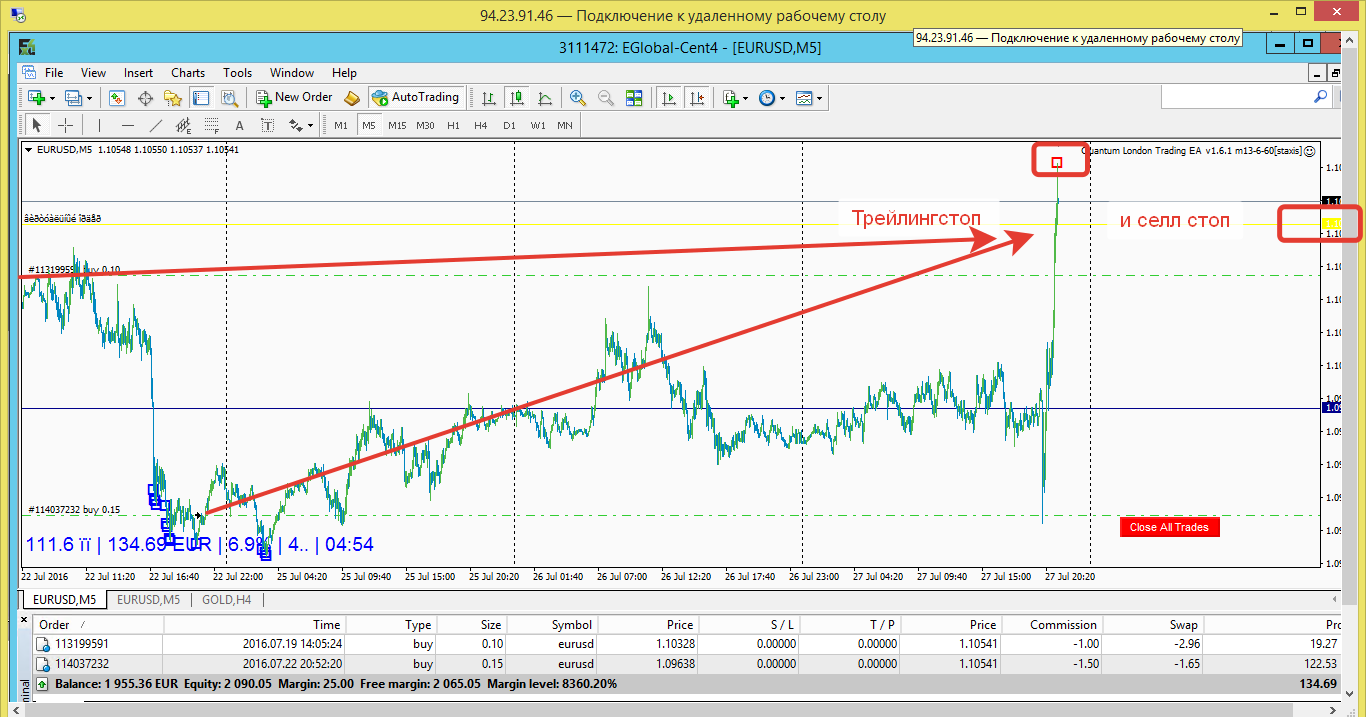Select the M15 timeframe
Viewport: 1366px width, 717px height.
[x=397, y=125]
